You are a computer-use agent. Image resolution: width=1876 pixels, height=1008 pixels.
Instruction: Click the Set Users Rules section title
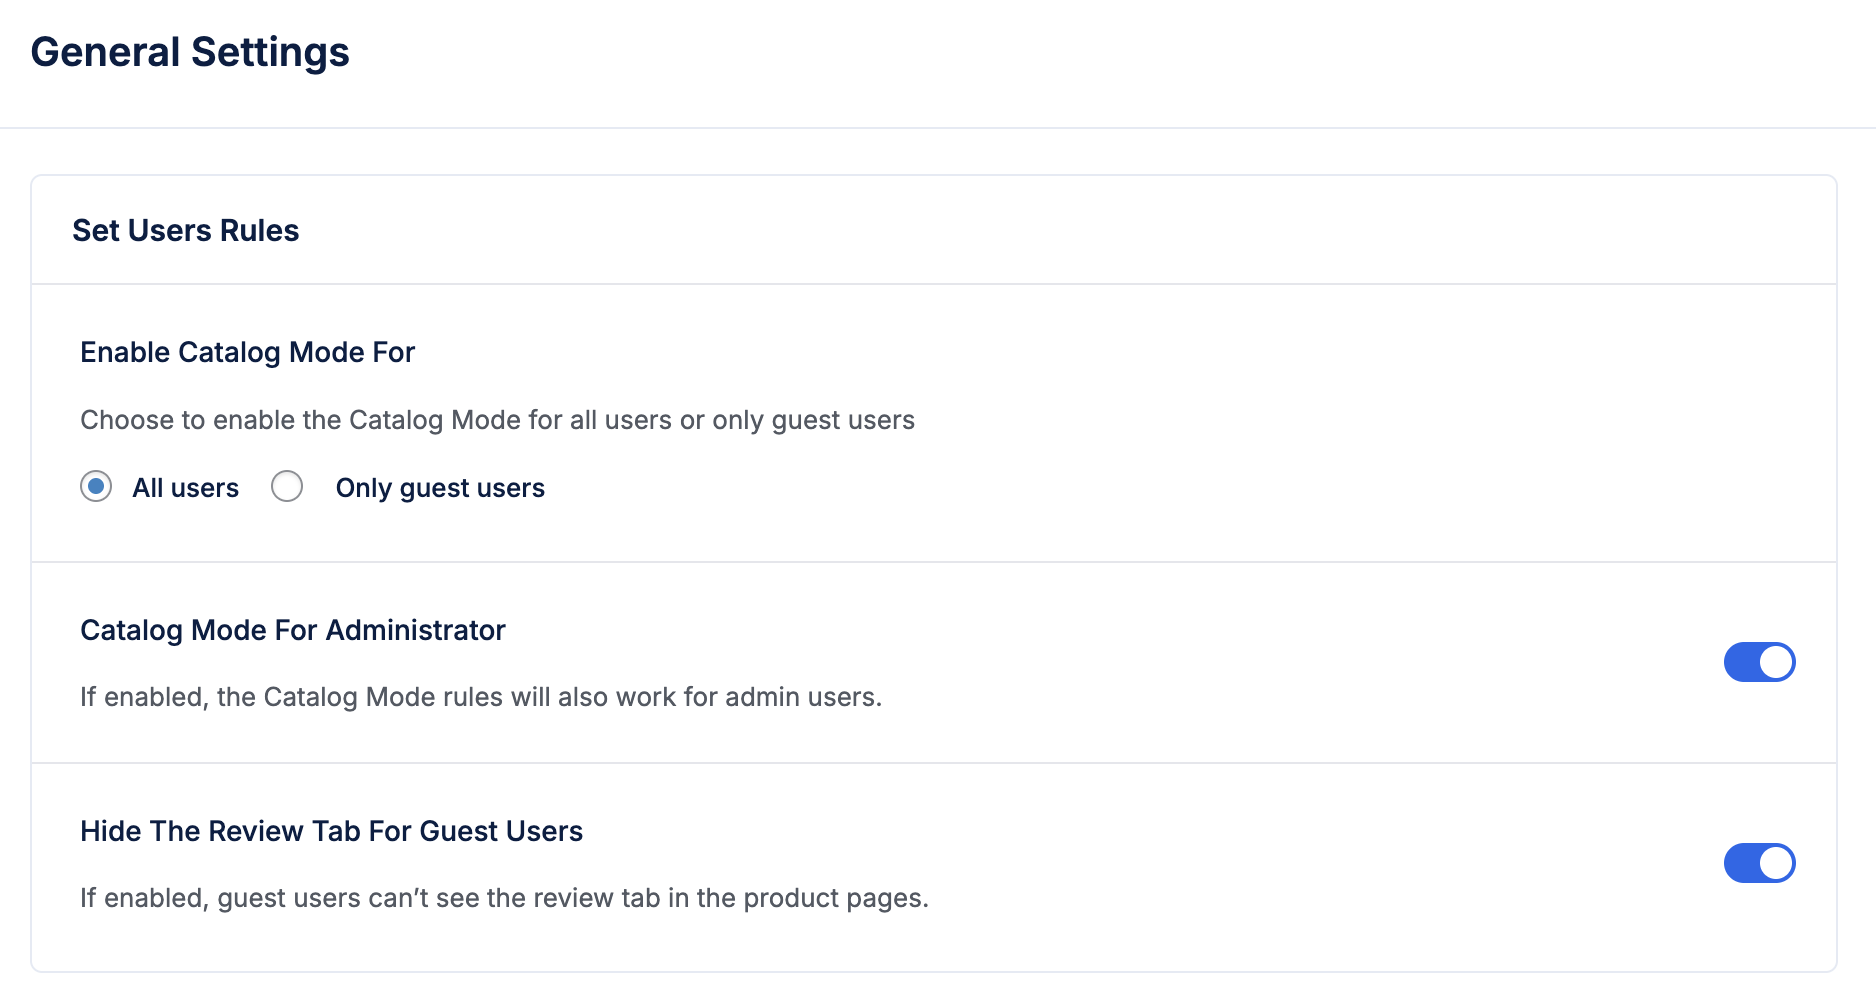point(186,231)
